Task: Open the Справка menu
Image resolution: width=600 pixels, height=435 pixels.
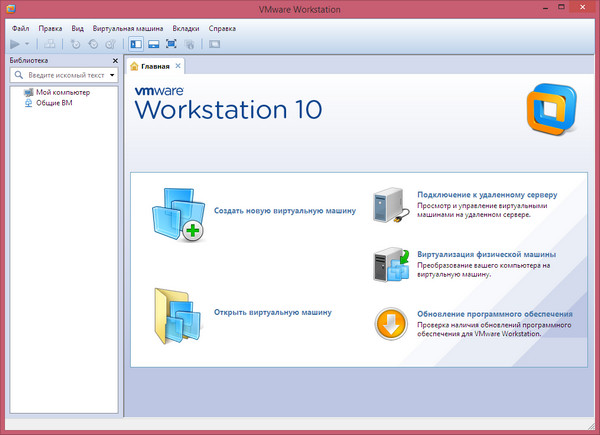Action: point(222,29)
